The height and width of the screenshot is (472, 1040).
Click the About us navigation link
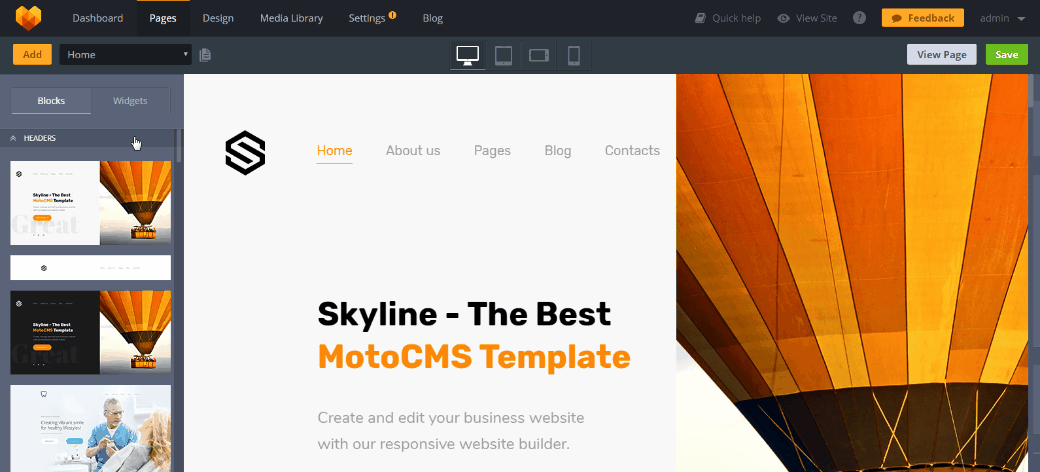click(x=412, y=151)
